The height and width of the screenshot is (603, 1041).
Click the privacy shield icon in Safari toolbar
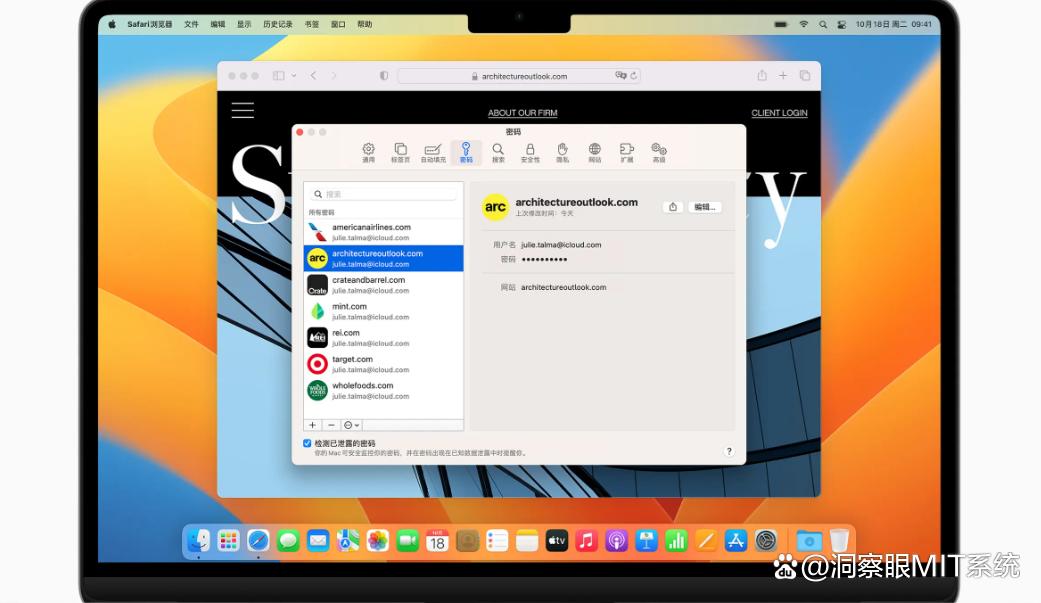click(384, 76)
